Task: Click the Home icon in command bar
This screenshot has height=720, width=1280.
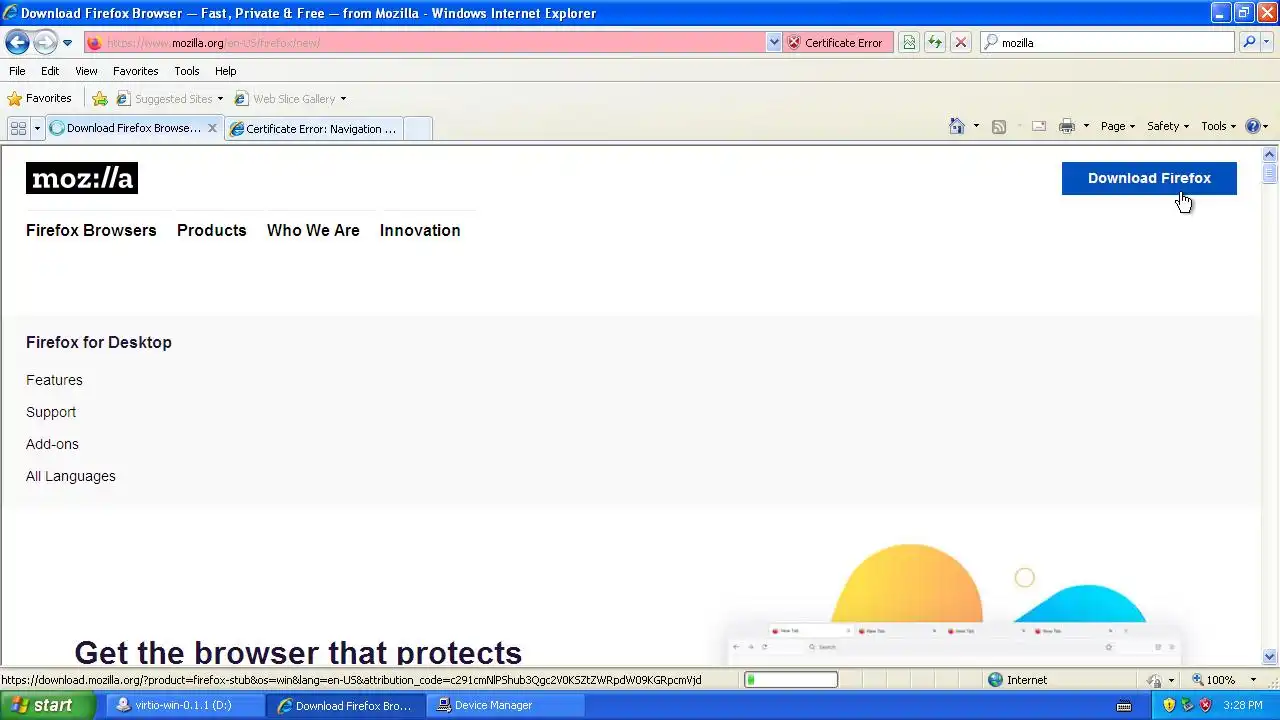Action: click(957, 126)
